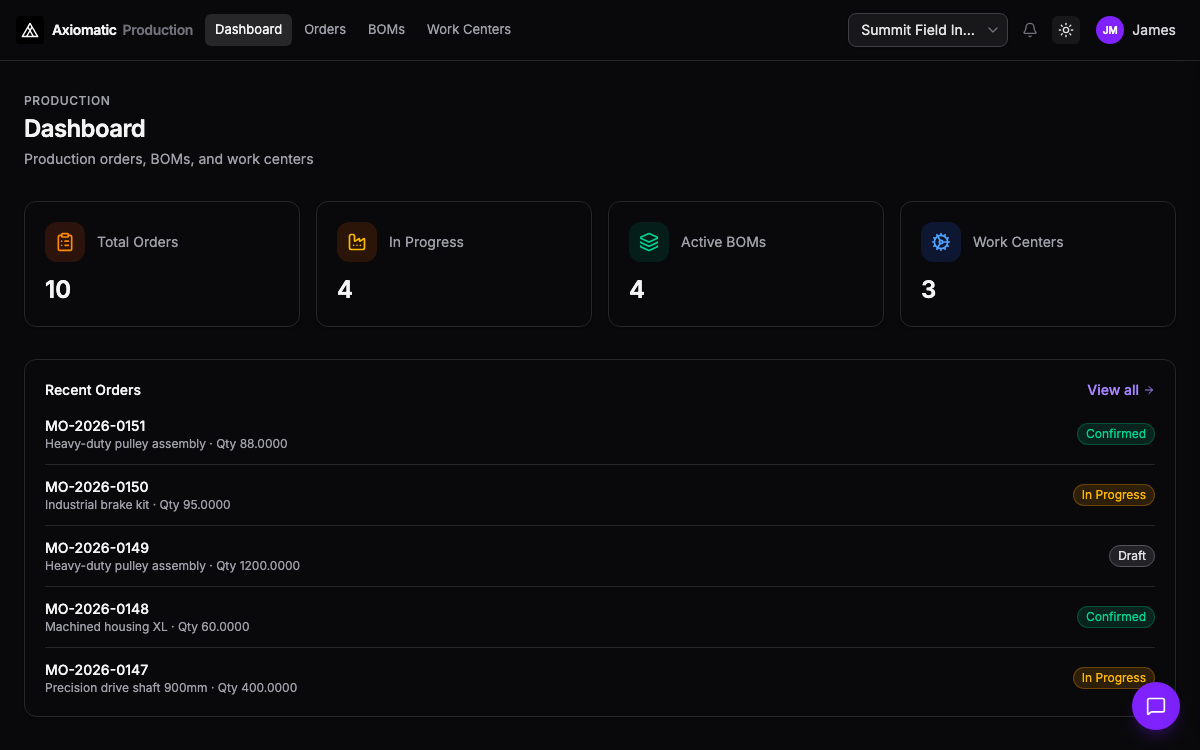
Task: Click In Progress badge on MO-2026-0150
Action: tap(1113, 495)
